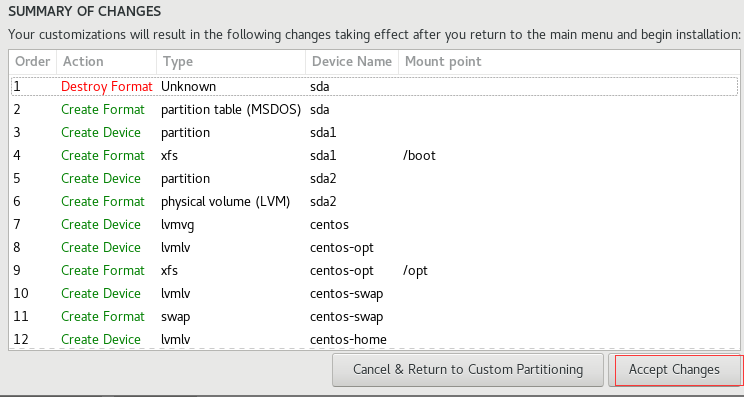Click 'sda1' device in row 3

tap(323, 133)
